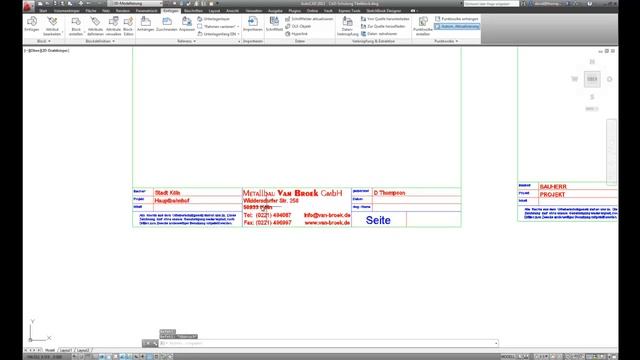The width and height of the screenshot is (640, 360).
Task: Click the Einfügen block insert icon
Action: click(32, 24)
